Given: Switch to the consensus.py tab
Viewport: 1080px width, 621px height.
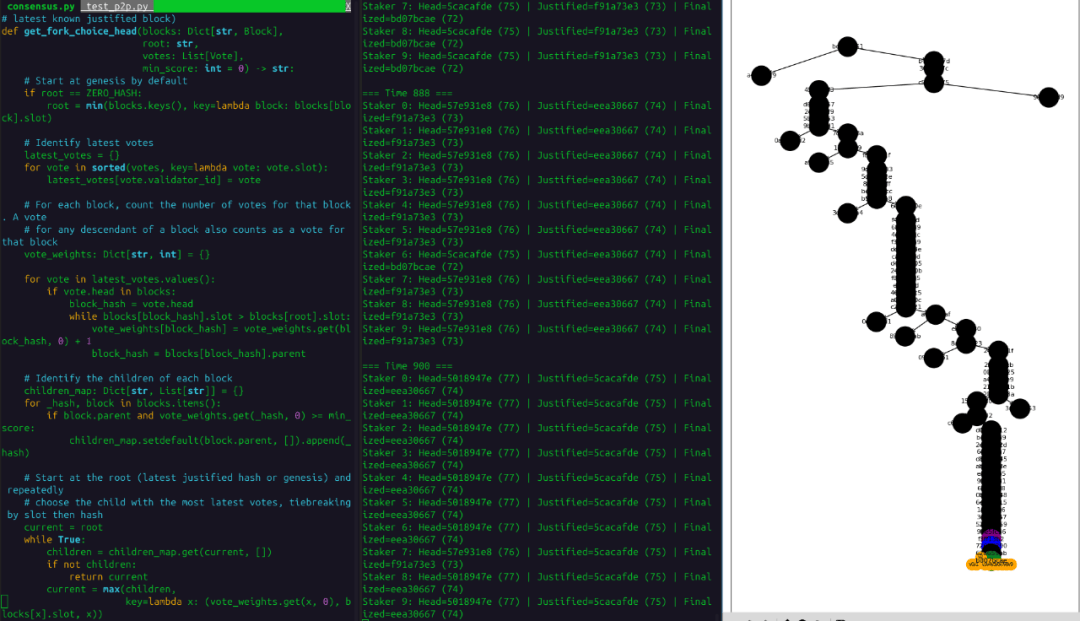Looking at the screenshot, I should (x=41, y=6).
